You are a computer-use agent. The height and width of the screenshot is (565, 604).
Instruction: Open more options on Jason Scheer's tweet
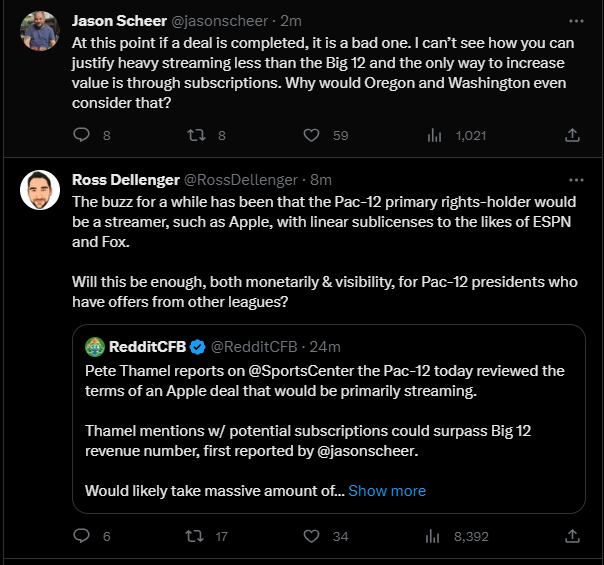pos(574,20)
